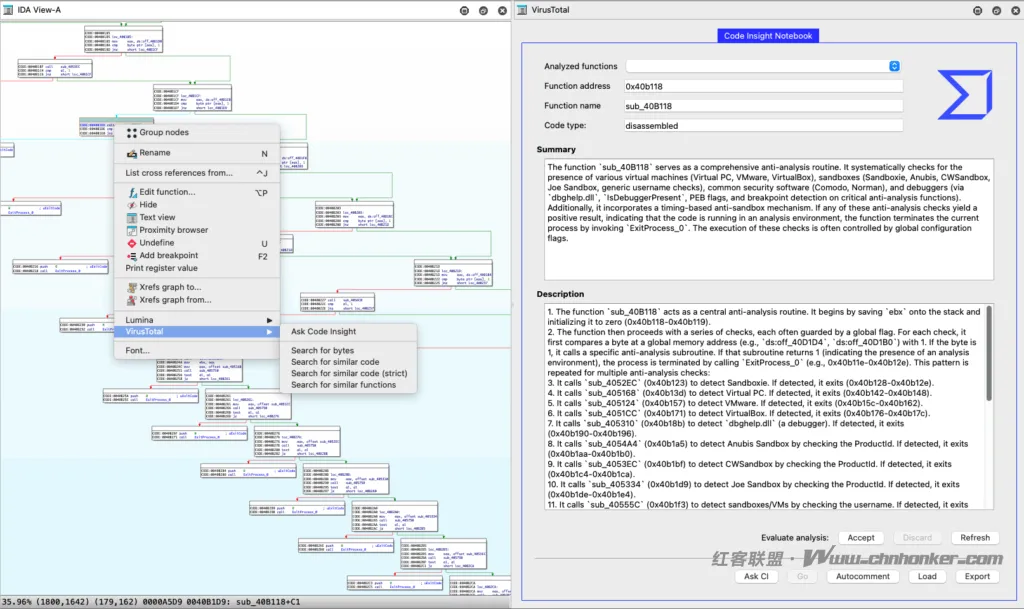Click the Group nodes icon in context menu
Viewport: 1024px width, 609px height.
coord(131,132)
